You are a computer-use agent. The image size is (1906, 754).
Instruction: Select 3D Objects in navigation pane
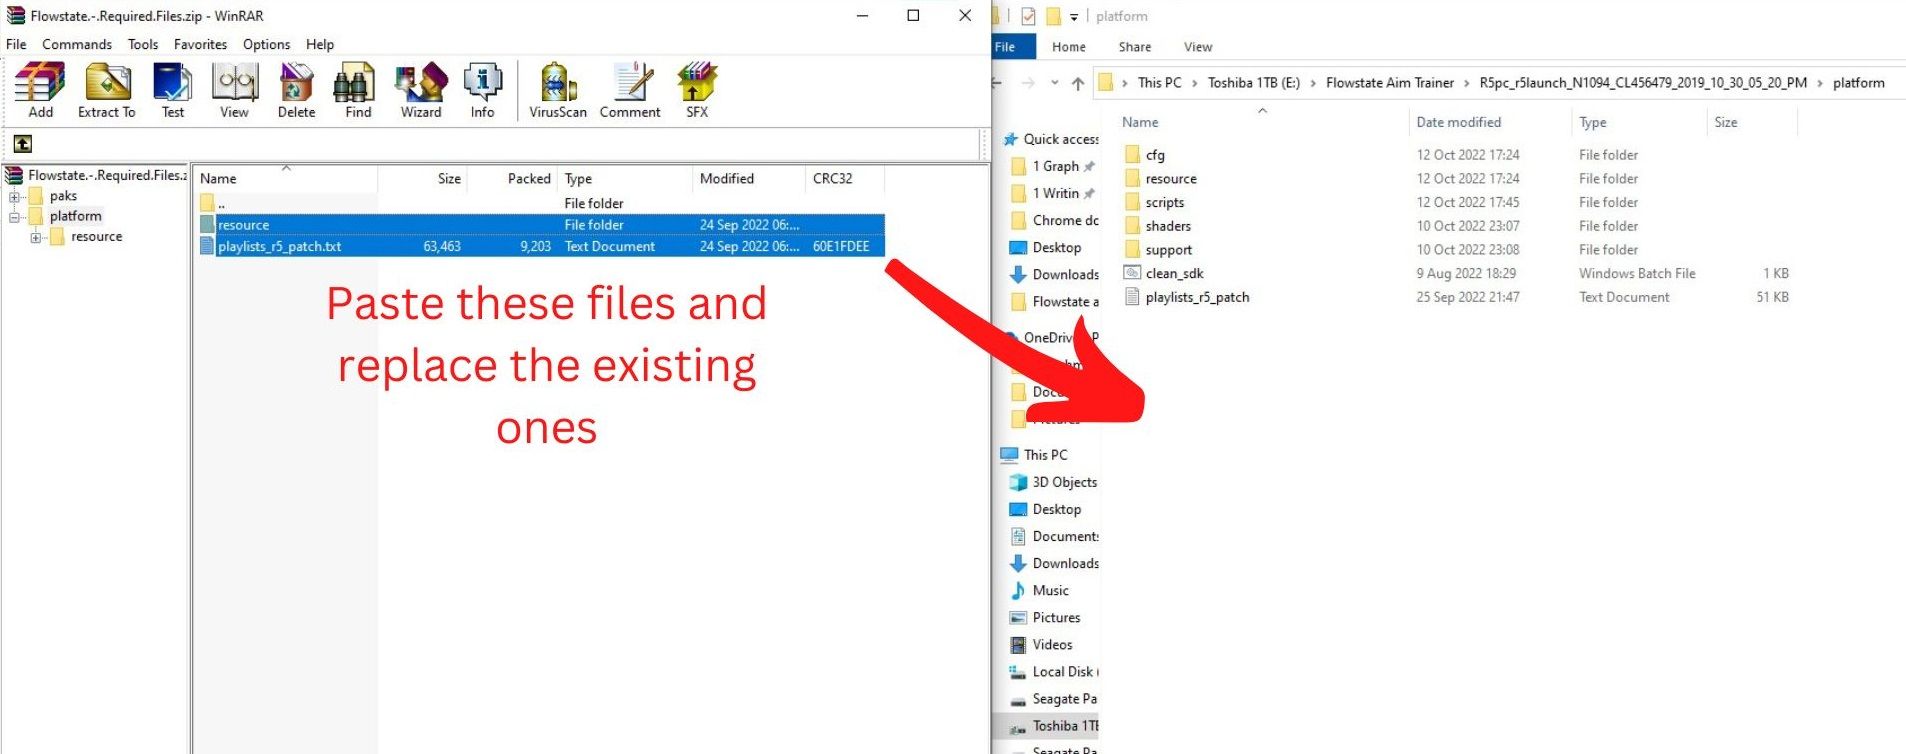(1064, 482)
